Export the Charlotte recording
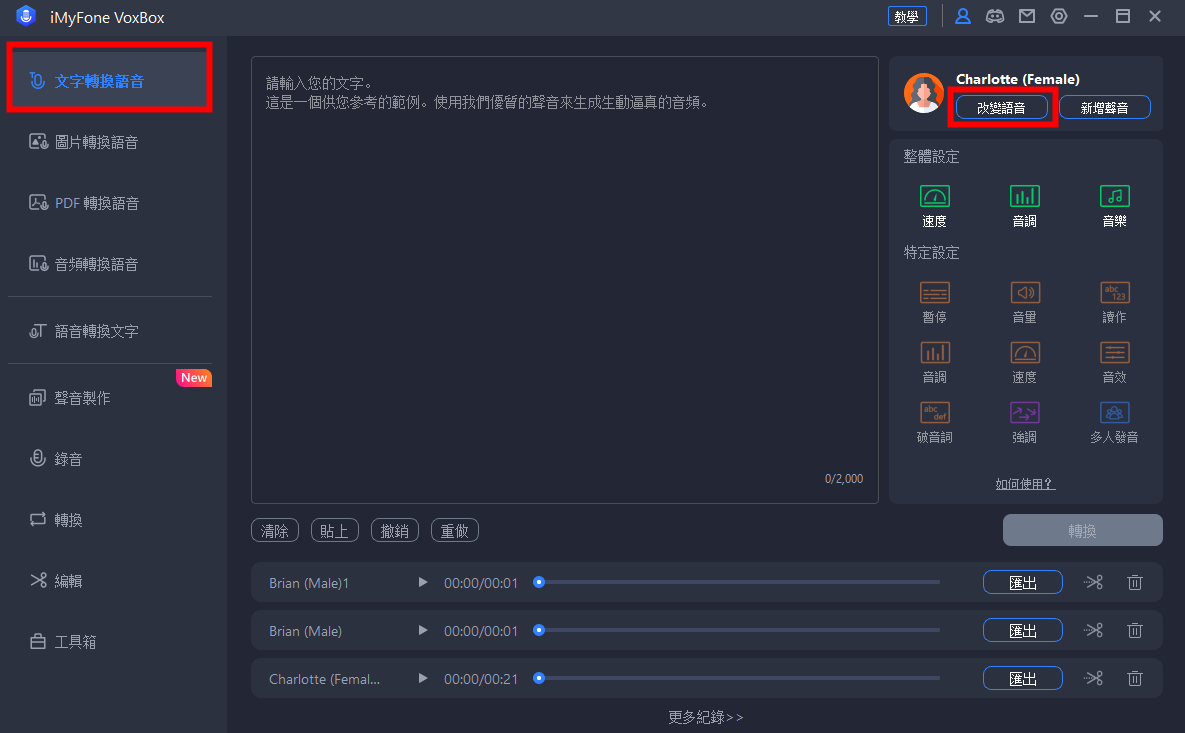Screen dimensions: 1185x733 click(x=1023, y=679)
